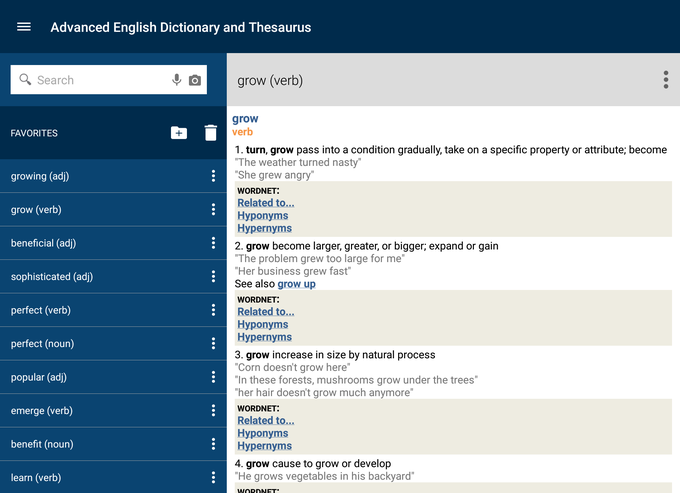Image resolution: width=680 pixels, height=493 pixels.
Task: Open the hamburger navigation menu
Action: 24,27
